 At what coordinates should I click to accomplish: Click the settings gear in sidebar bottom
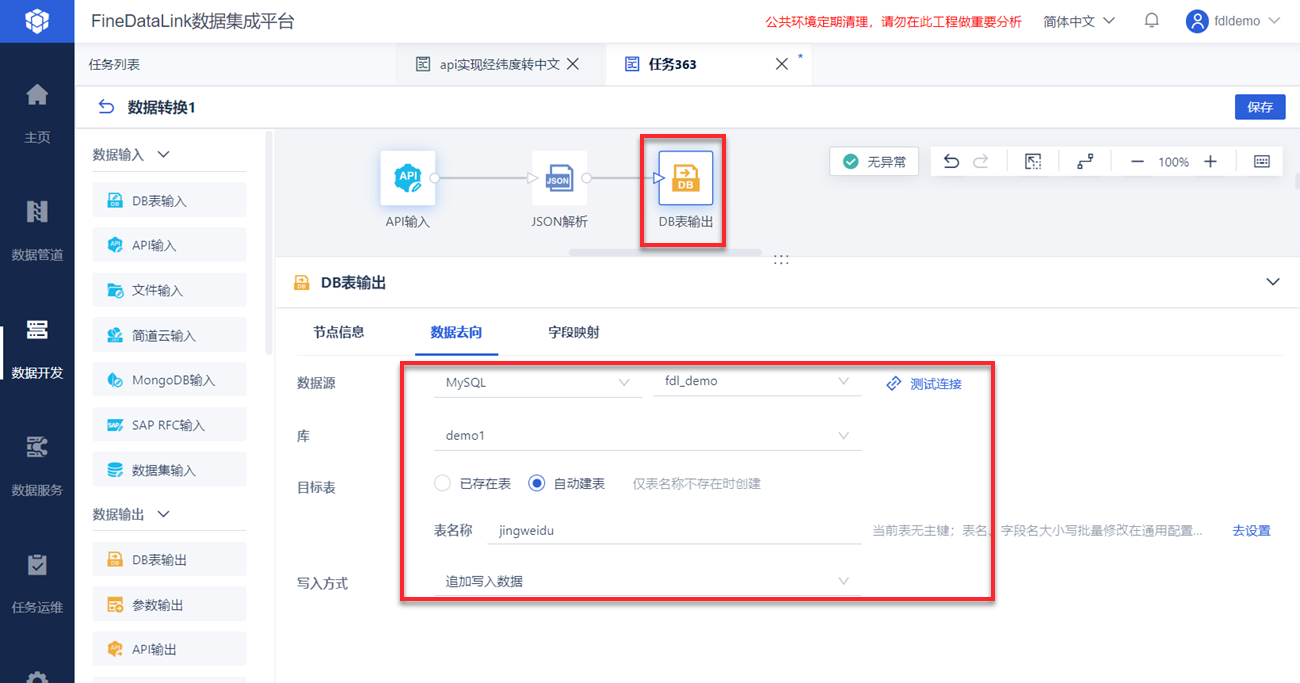(x=37, y=677)
